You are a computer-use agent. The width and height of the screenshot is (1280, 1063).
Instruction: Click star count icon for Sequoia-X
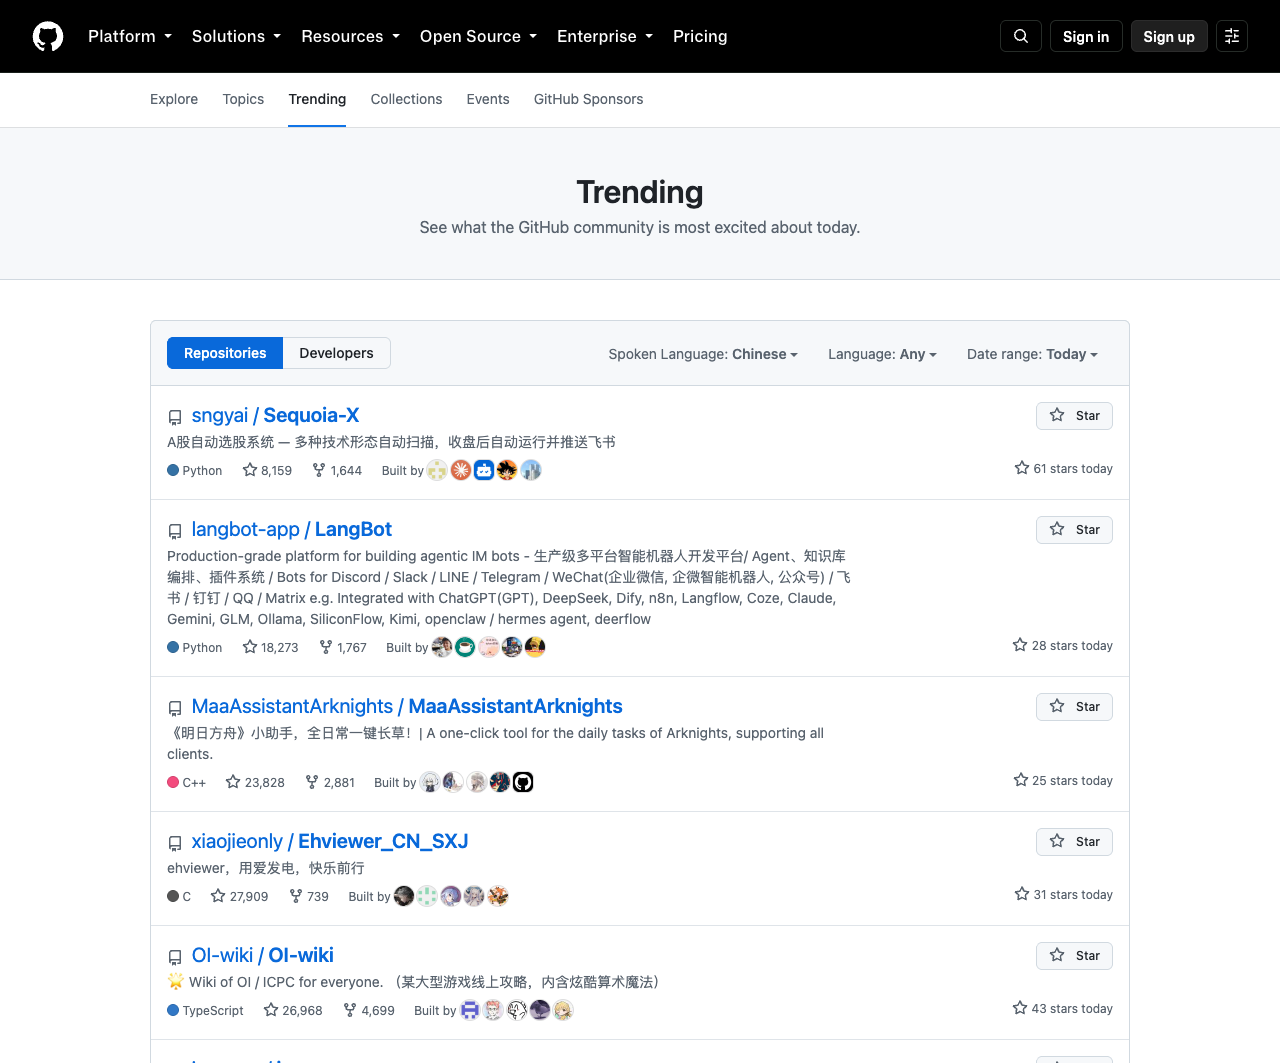point(250,469)
